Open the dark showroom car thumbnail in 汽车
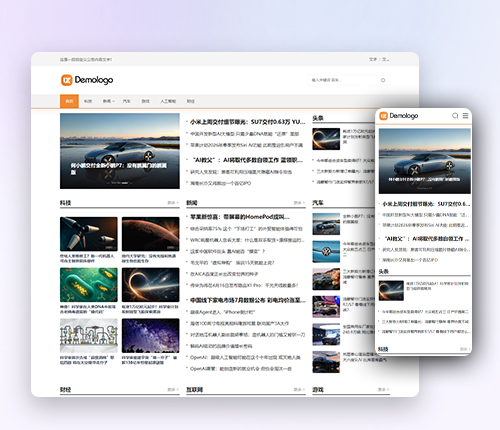 click(x=326, y=334)
